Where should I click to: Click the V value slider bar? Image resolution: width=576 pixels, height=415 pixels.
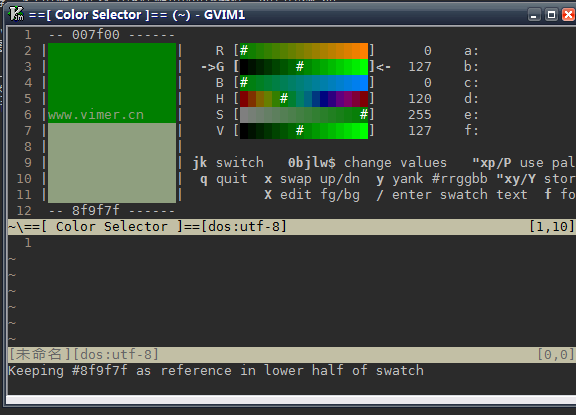[x=304, y=130]
